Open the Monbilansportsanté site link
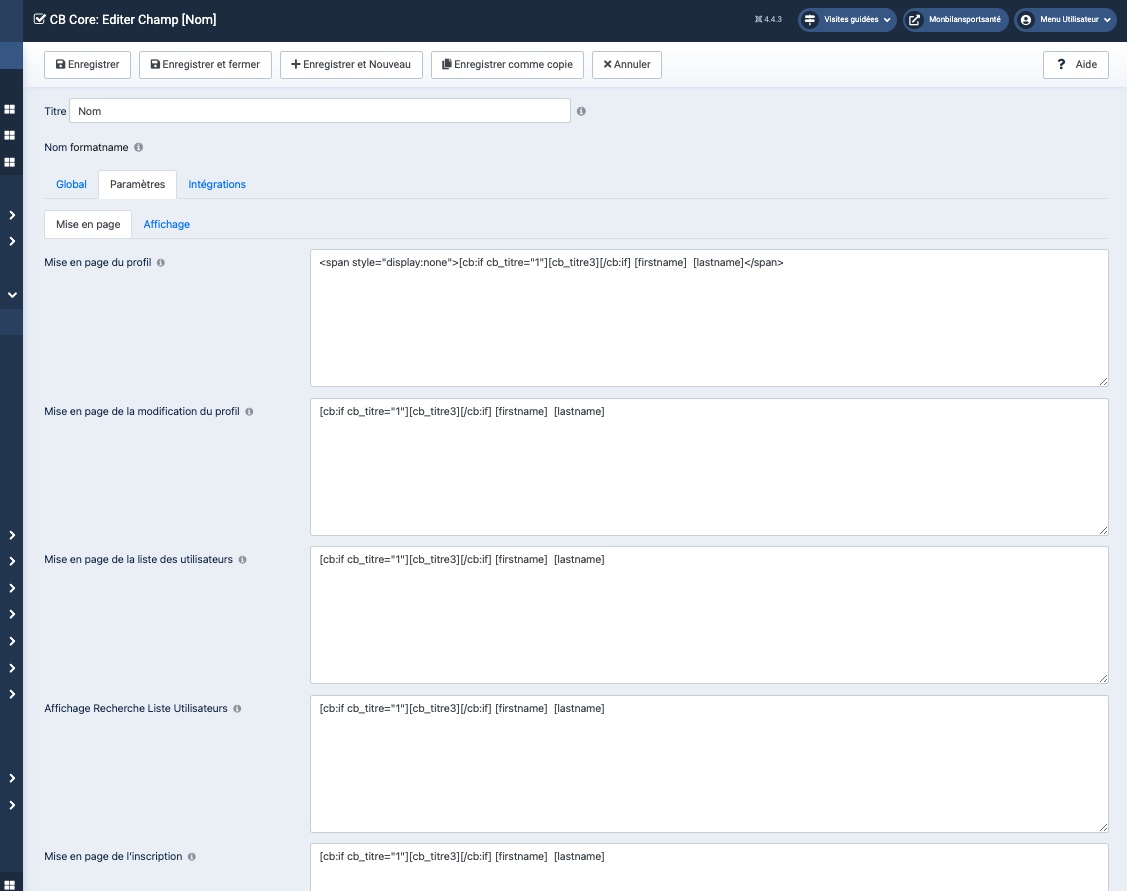The width and height of the screenshot is (1127, 891). 955,19
